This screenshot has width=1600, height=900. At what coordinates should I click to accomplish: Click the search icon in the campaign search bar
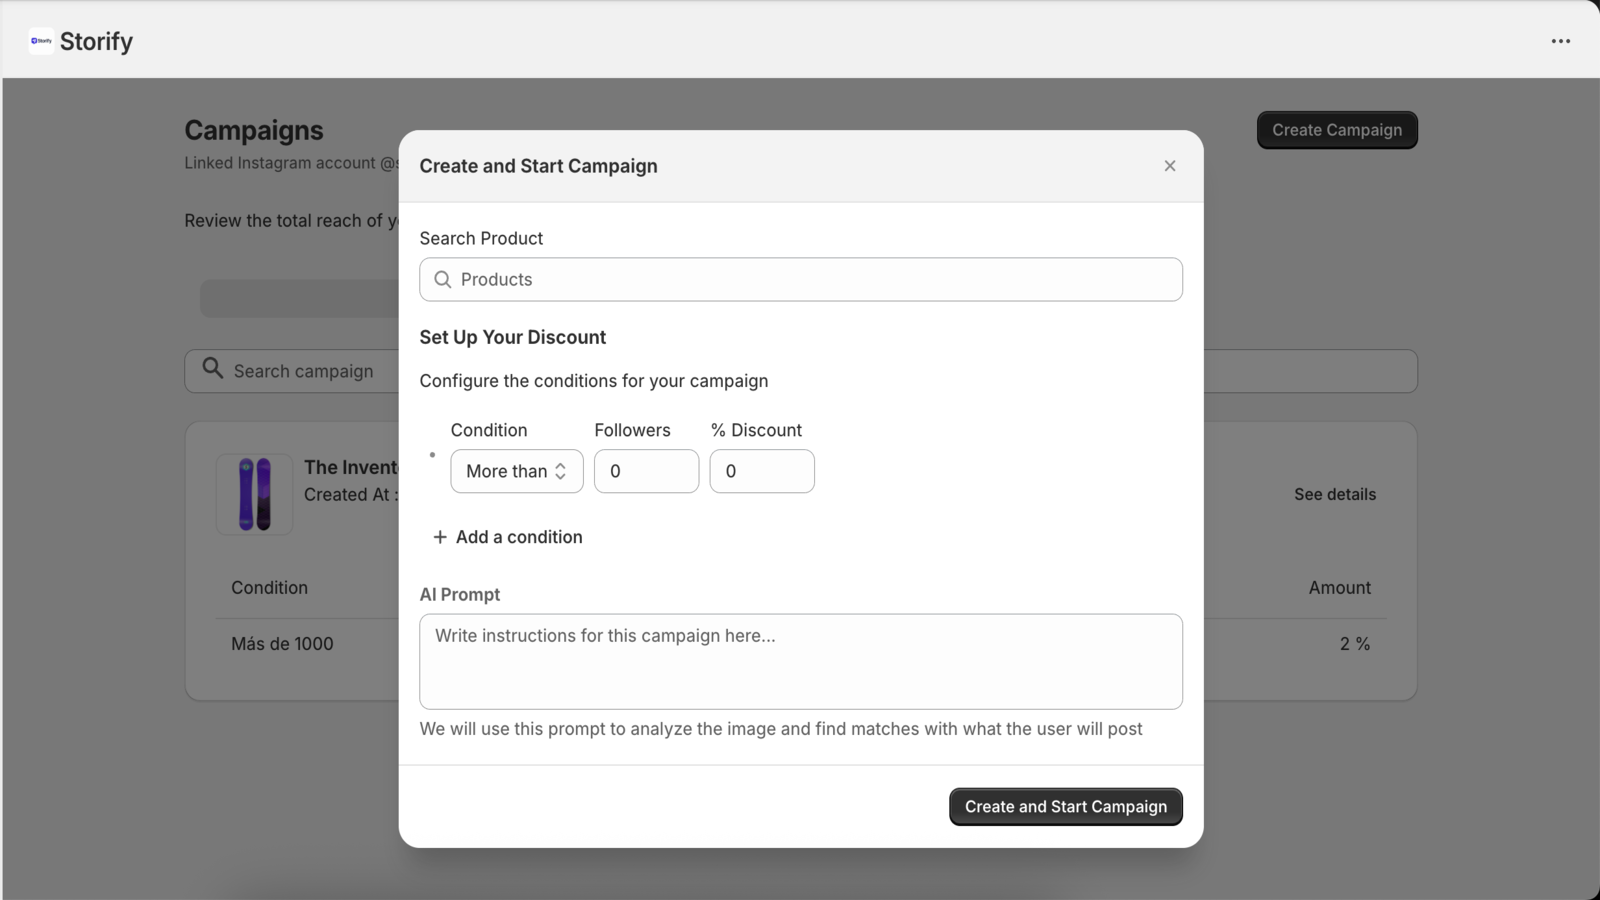[x=212, y=369]
